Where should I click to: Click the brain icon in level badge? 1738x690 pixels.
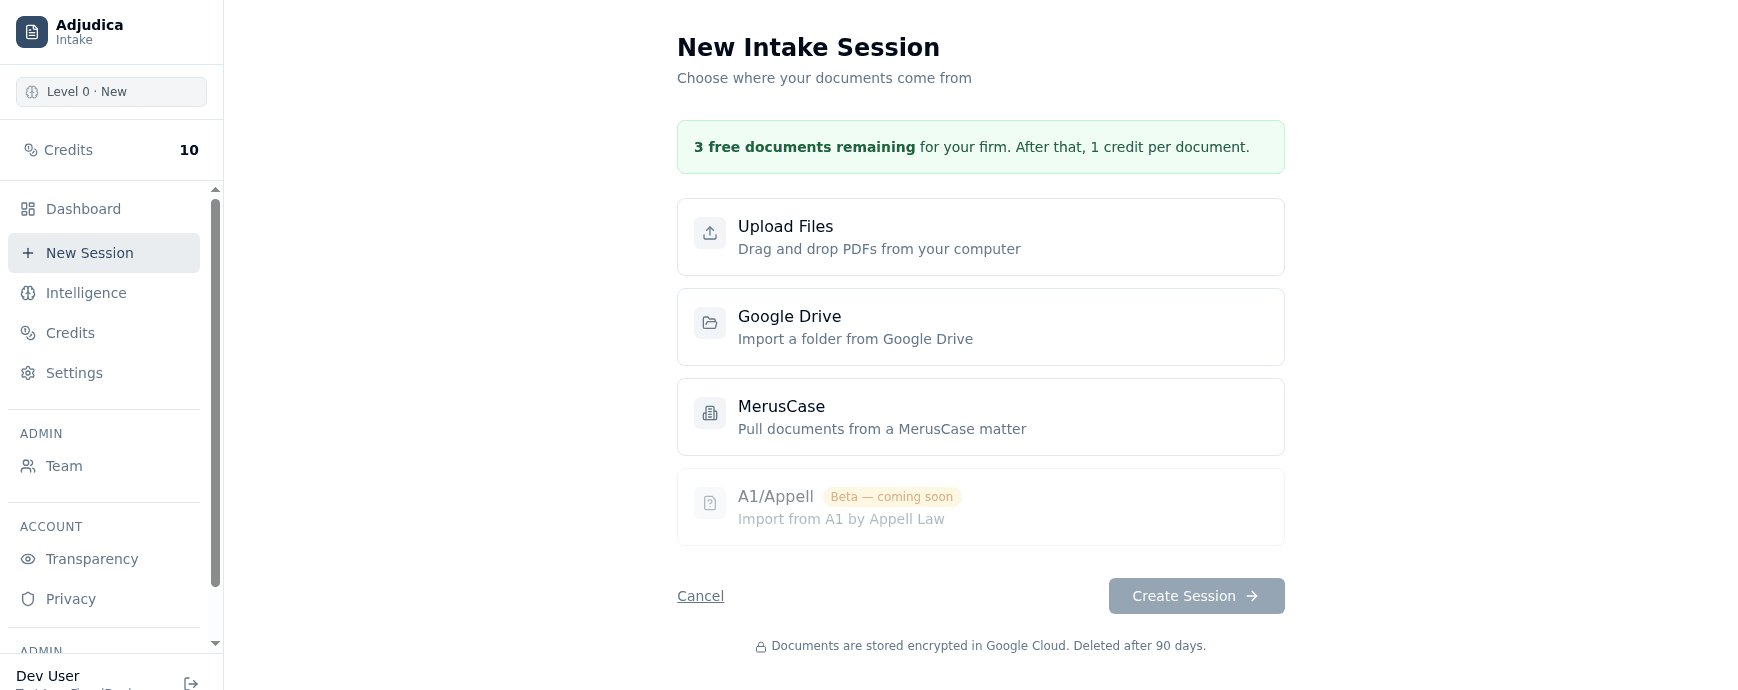32,92
